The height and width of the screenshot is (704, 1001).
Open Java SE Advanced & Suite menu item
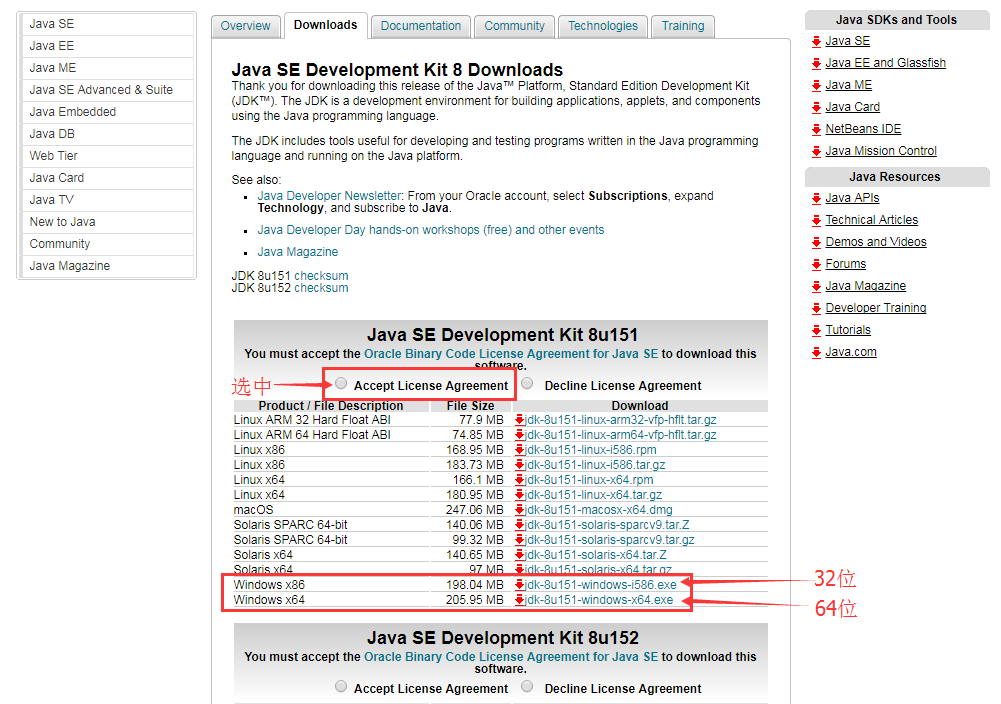coord(107,90)
